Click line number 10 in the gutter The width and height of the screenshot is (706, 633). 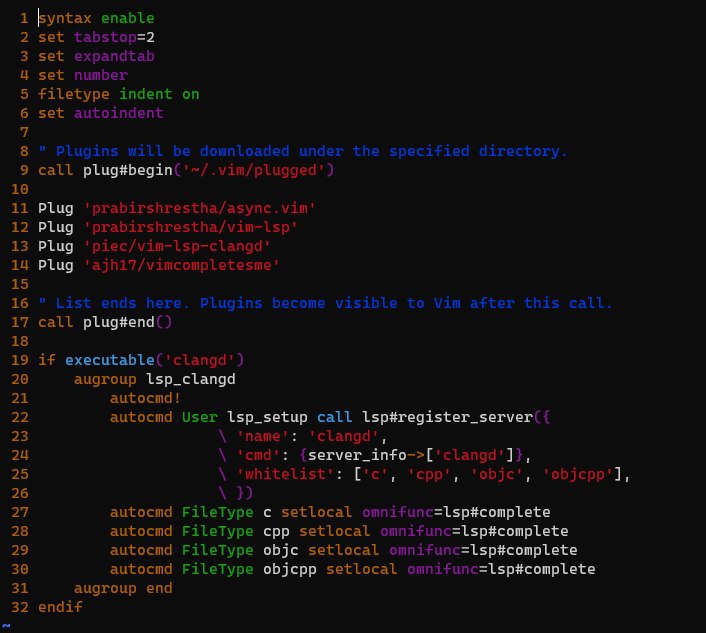coord(20,189)
